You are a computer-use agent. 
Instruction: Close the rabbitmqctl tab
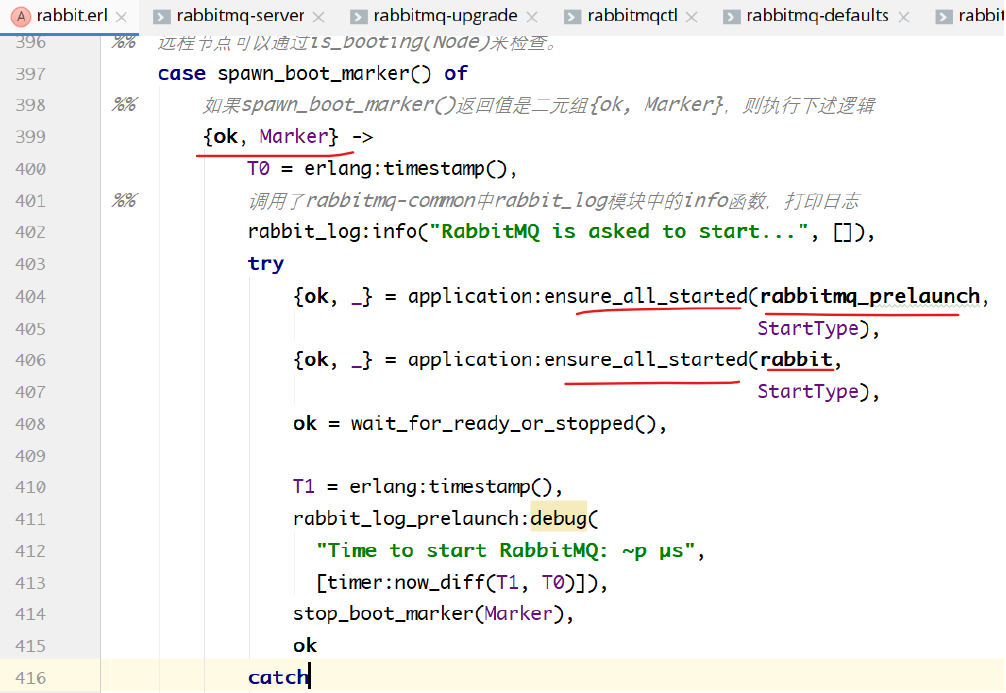coord(691,17)
